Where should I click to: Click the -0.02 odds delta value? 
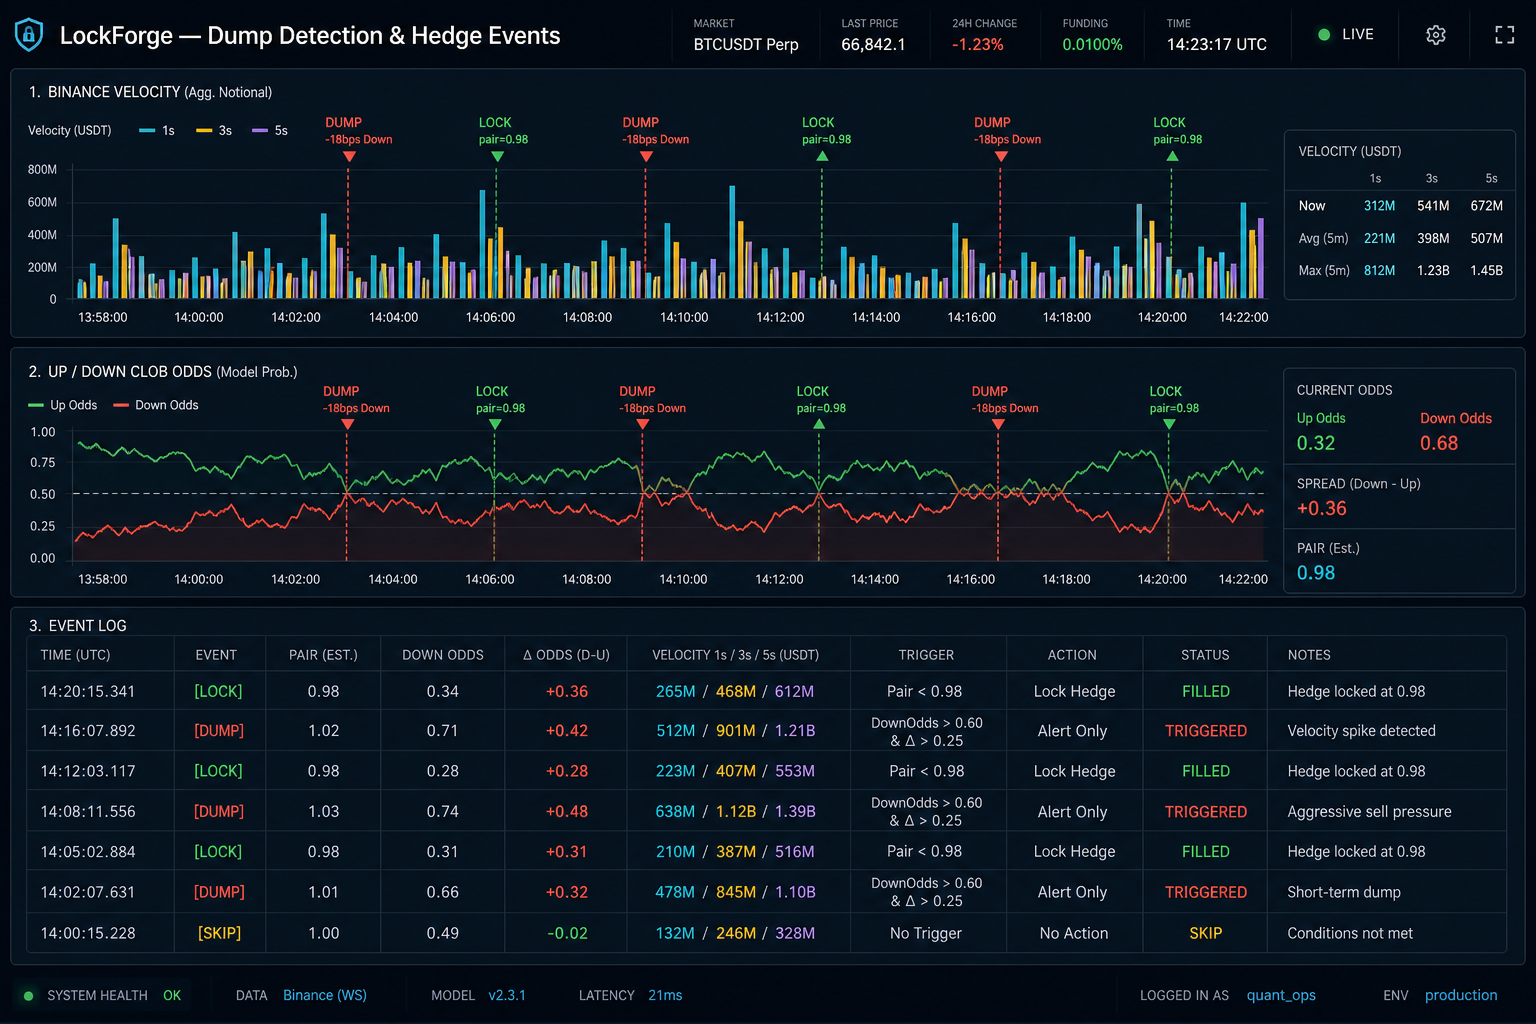coord(567,933)
